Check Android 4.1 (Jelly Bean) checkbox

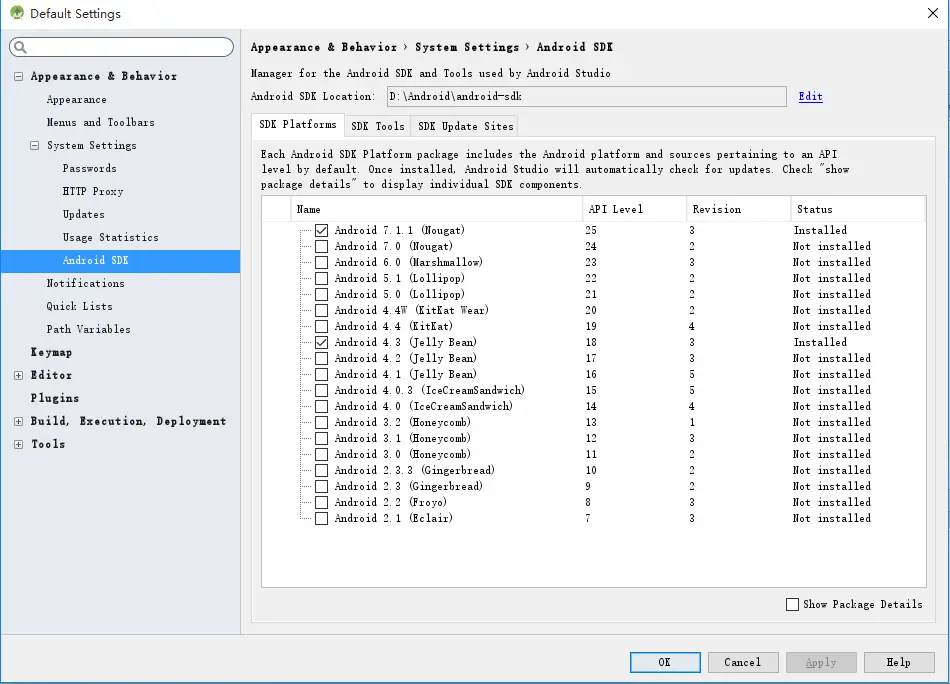[x=322, y=374]
